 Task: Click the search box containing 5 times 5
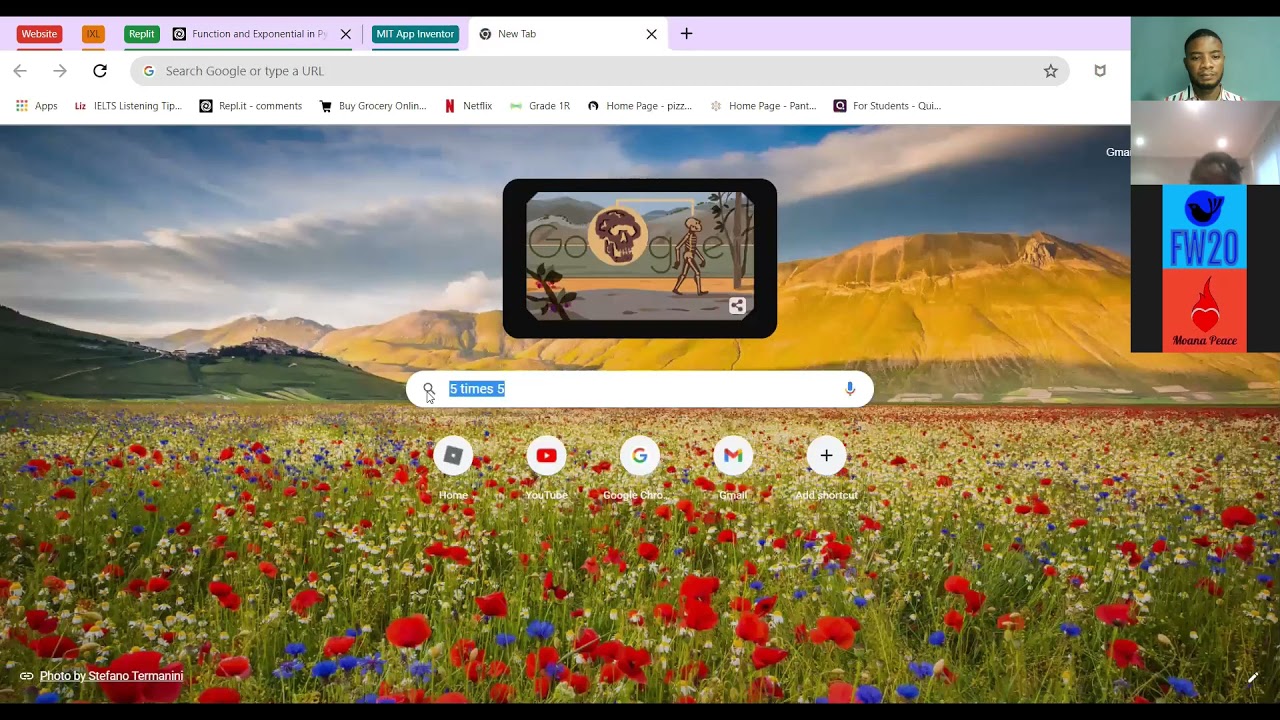tap(640, 389)
